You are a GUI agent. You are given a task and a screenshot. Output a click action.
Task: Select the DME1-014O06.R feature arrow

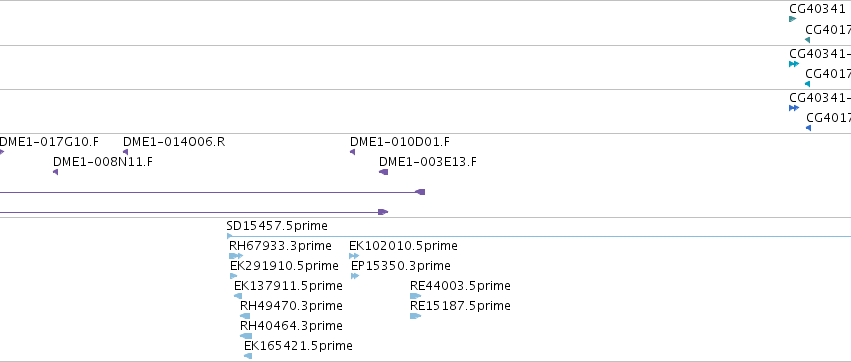(125, 152)
